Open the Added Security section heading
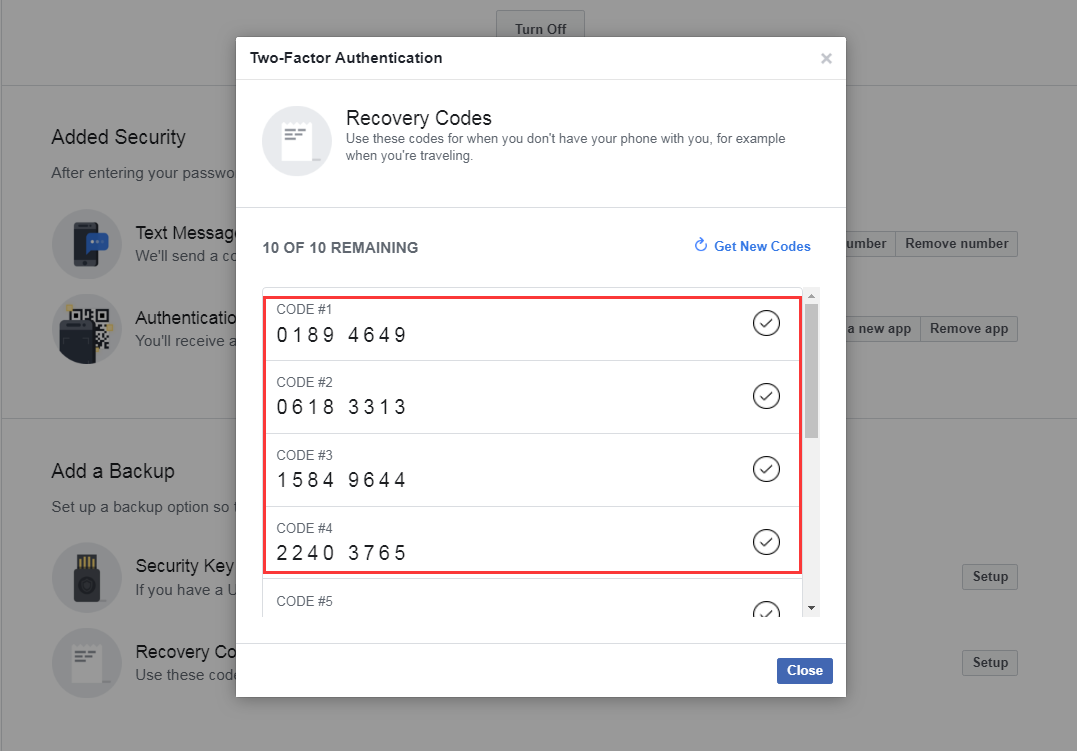 [x=118, y=137]
